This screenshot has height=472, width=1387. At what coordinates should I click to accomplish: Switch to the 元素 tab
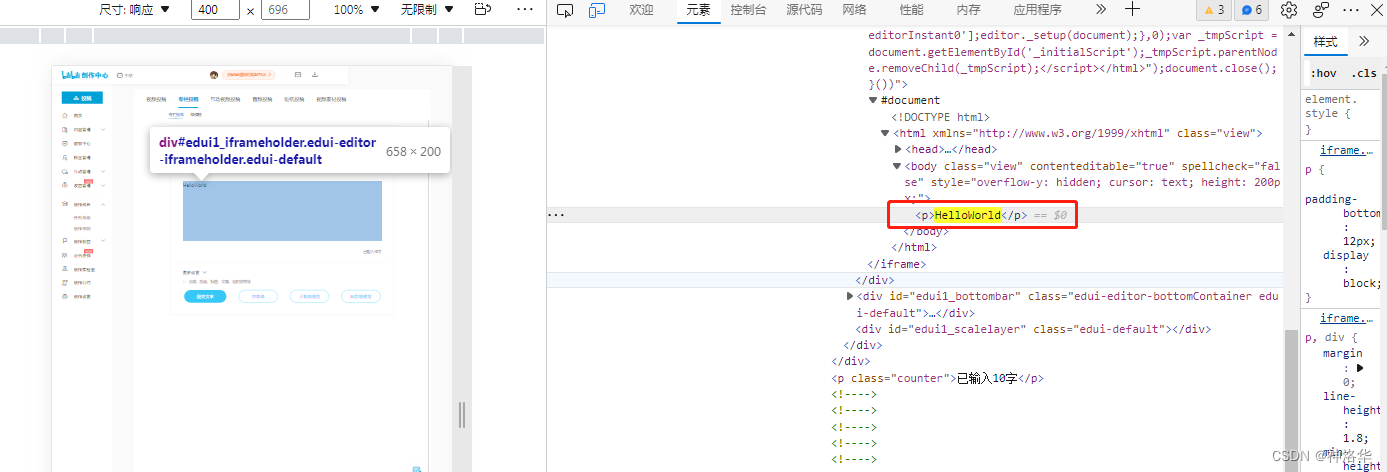pyautogui.click(x=698, y=10)
